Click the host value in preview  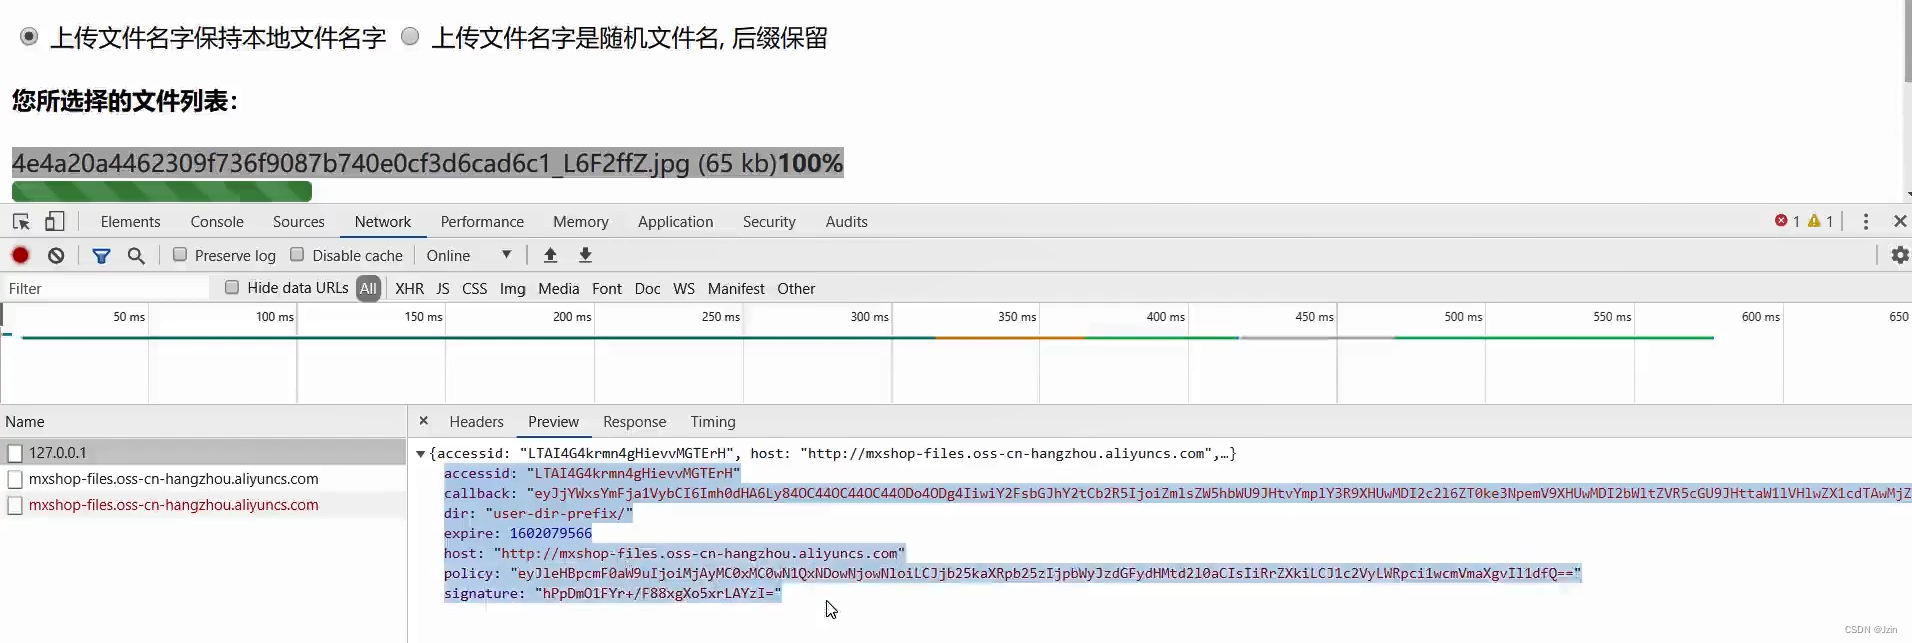[699, 554]
